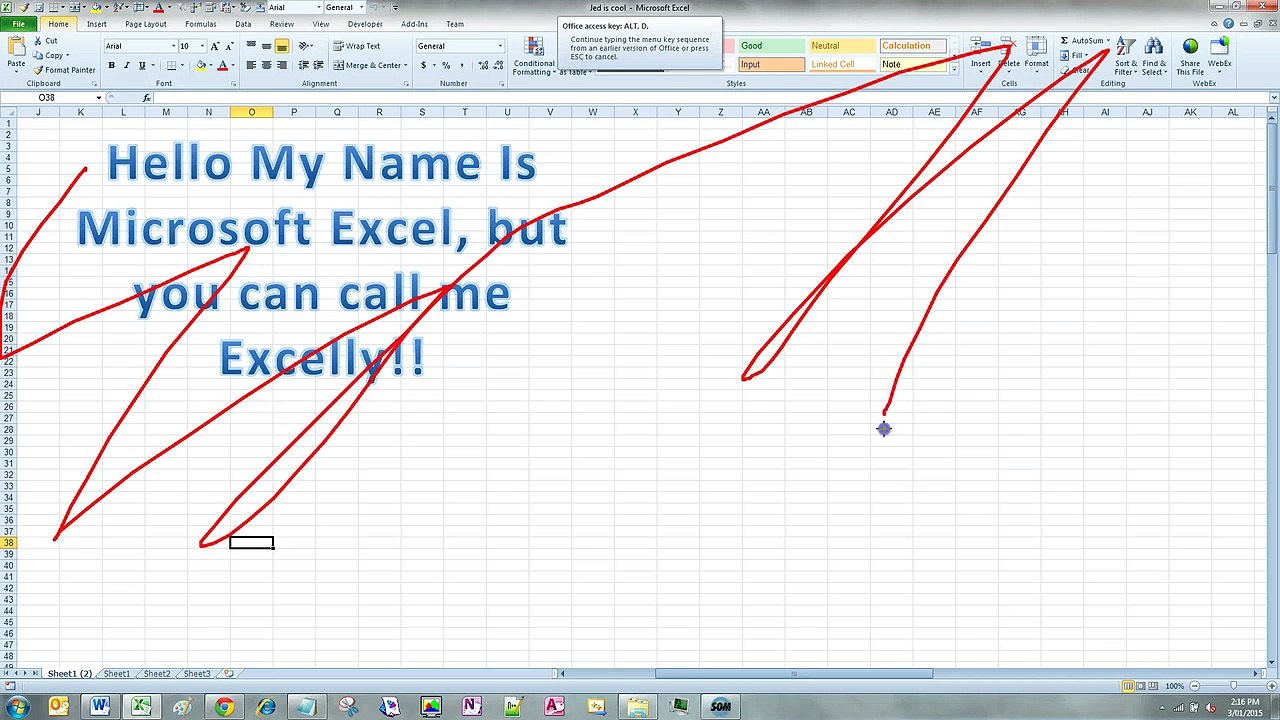
Task: Toggle Italic formatting
Action: coord(126,65)
